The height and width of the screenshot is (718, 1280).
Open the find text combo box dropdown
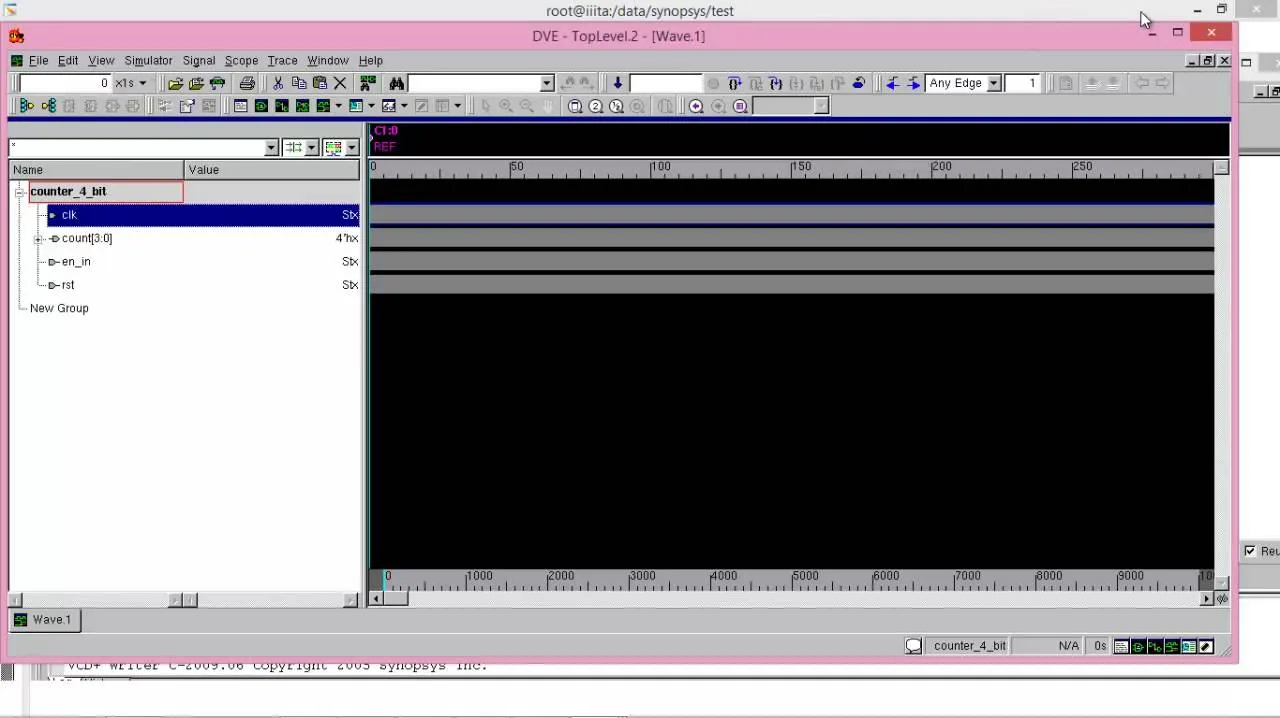coord(547,83)
